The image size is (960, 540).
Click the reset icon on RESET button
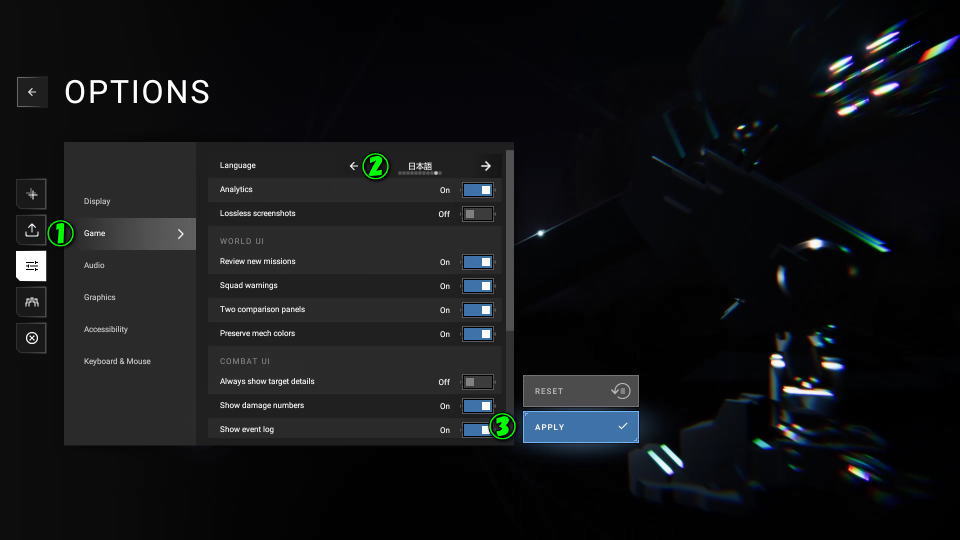click(x=620, y=391)
